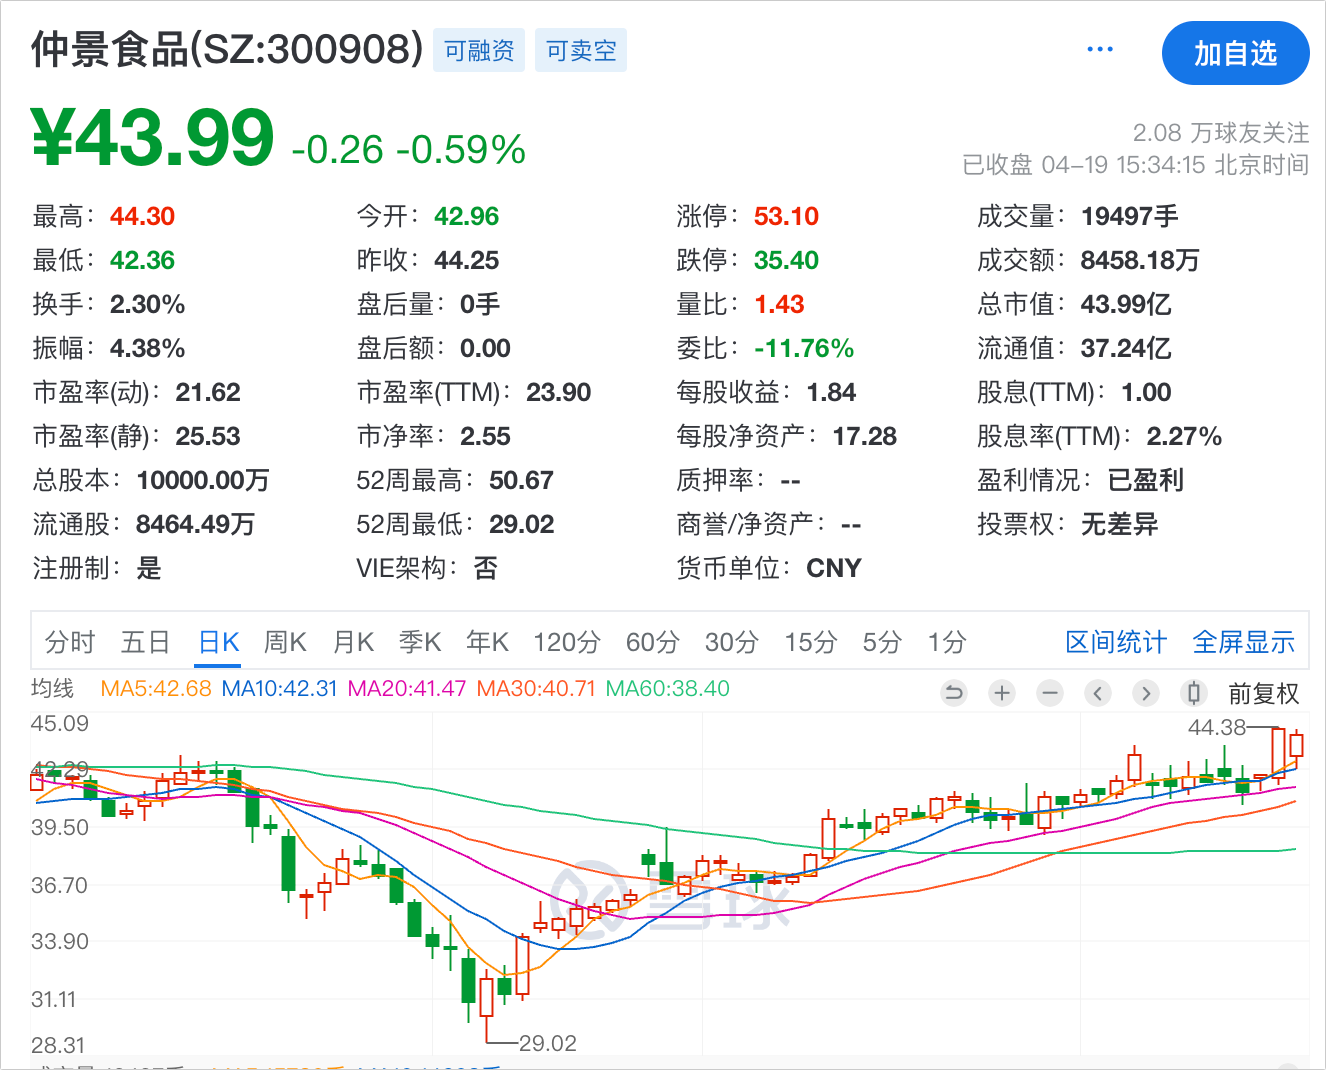
Task: Click the 加自选 add to watchlist button
Action: click(x=1235, y=53)
